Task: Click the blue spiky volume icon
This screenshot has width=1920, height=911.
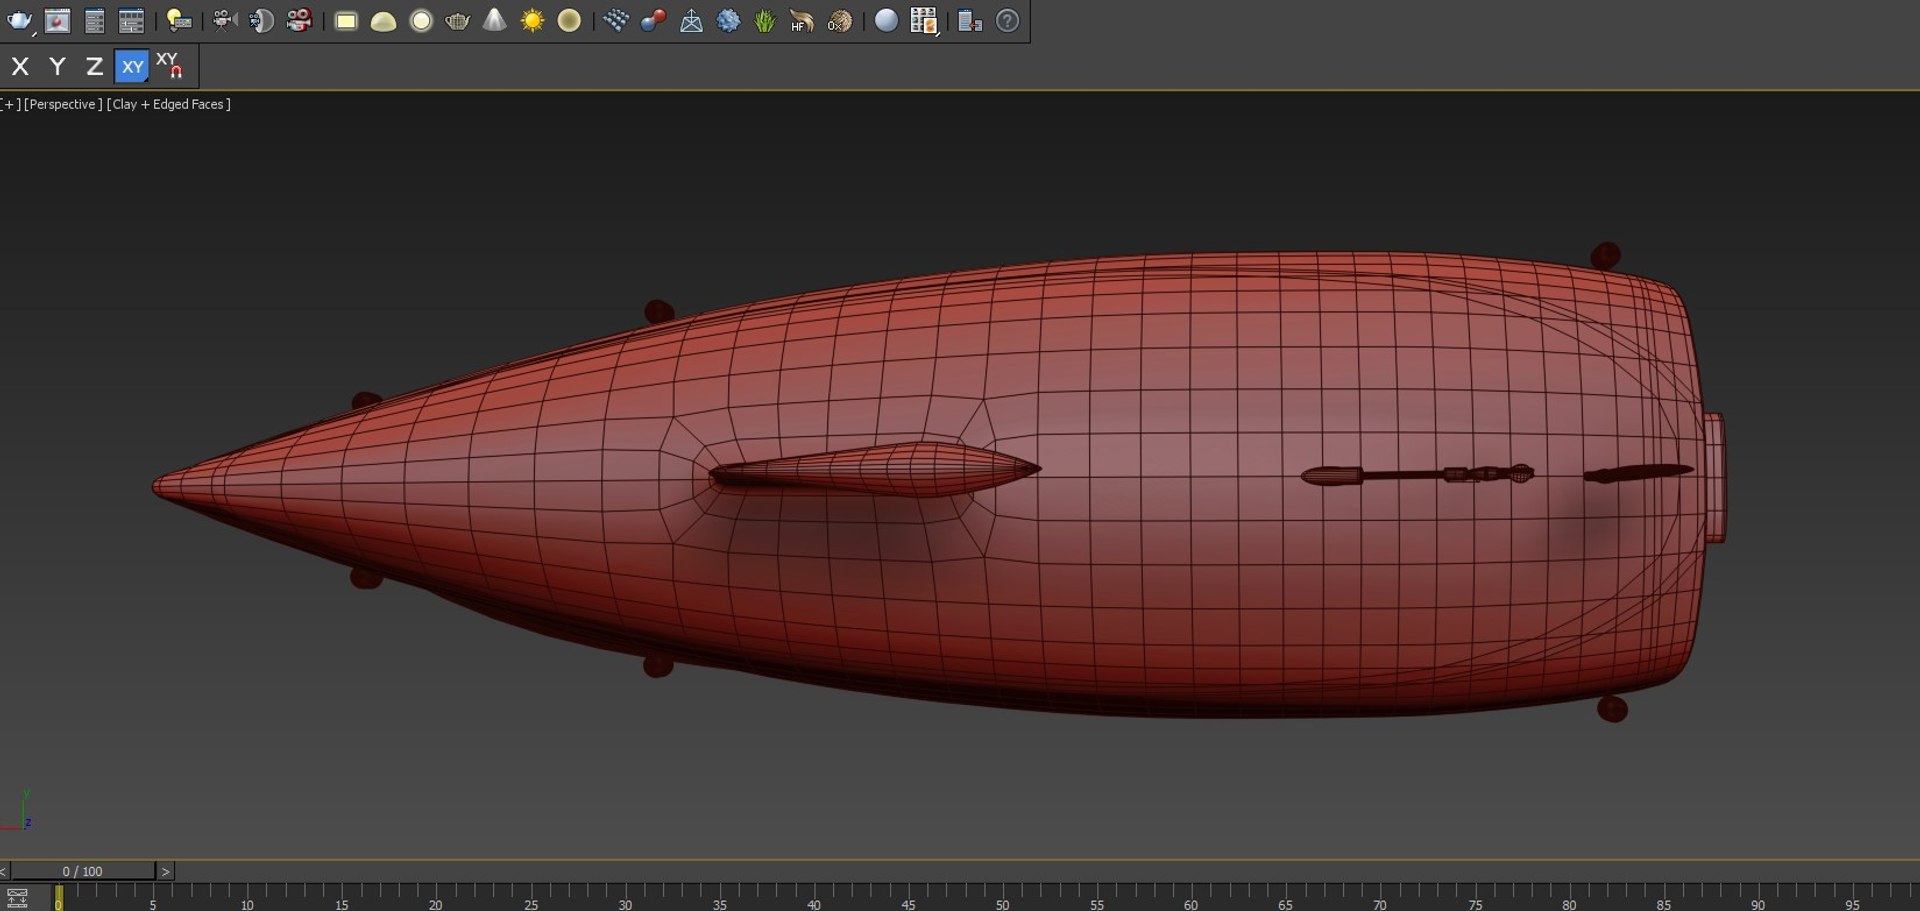Action: click(729, 21)
